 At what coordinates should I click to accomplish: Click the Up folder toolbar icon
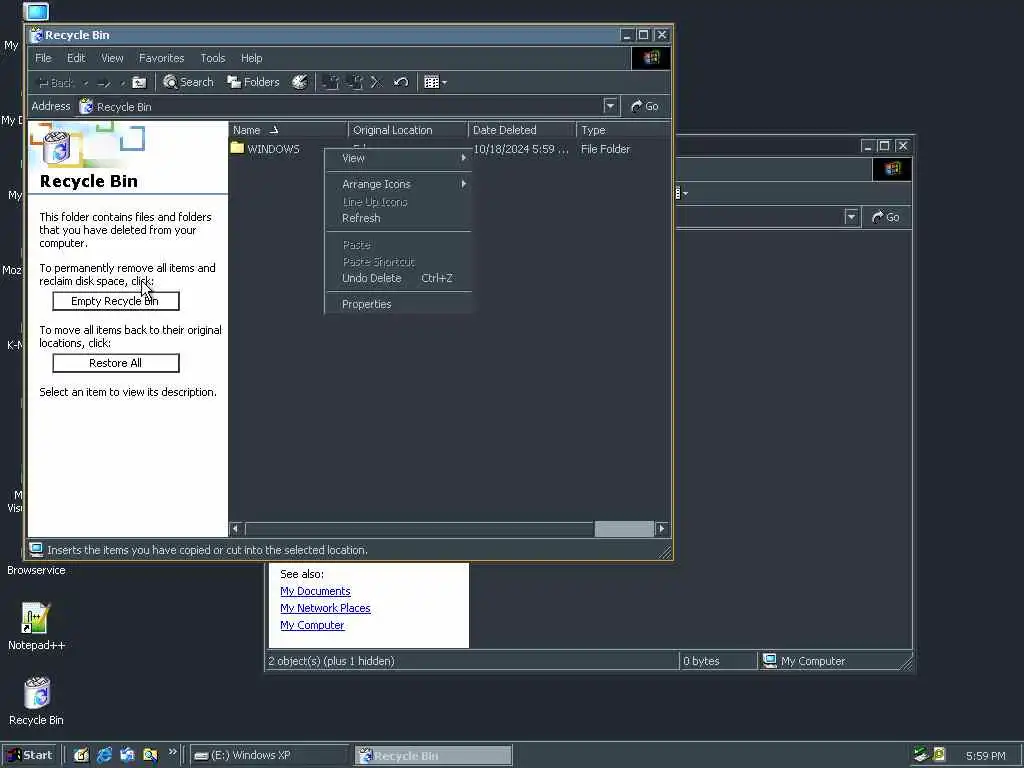139,82
